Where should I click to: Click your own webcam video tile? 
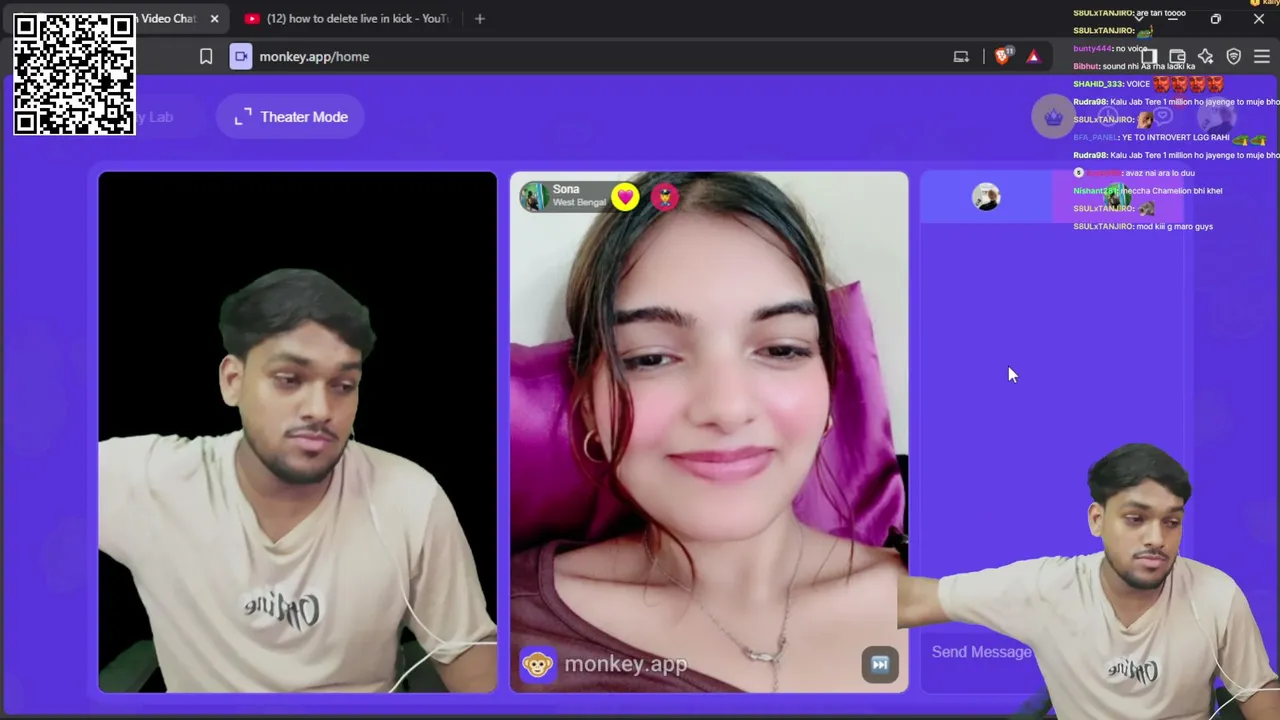click(x=297, y=432)
